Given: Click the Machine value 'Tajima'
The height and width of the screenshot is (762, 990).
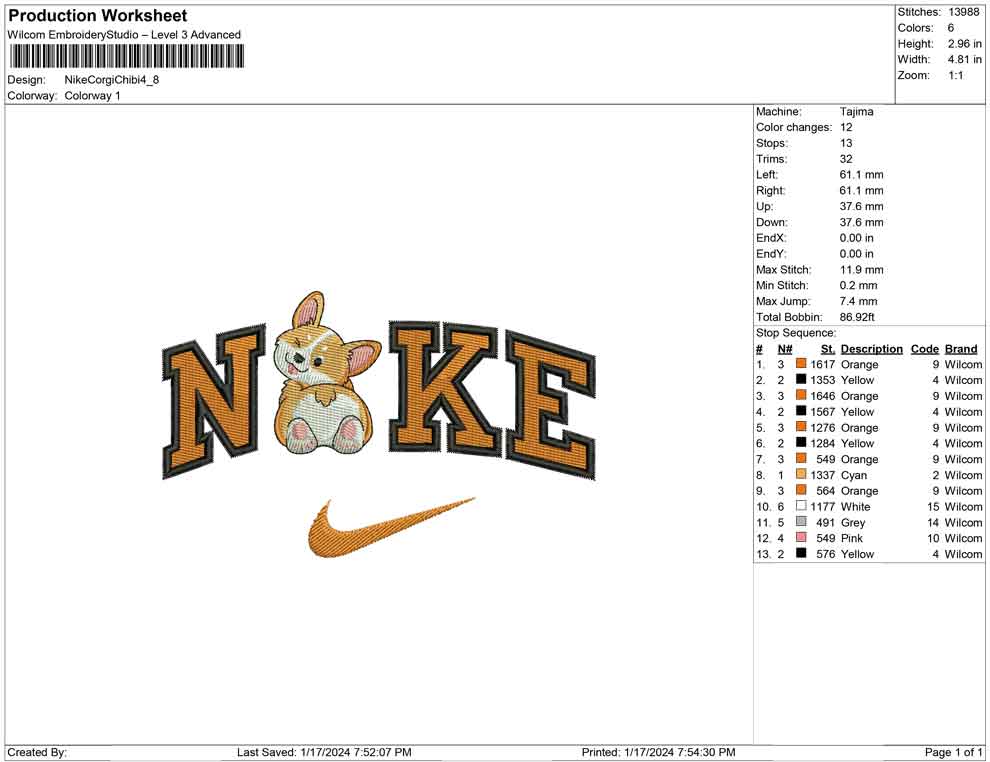Looking at the screenshot, I should click(x=857, y=111).
